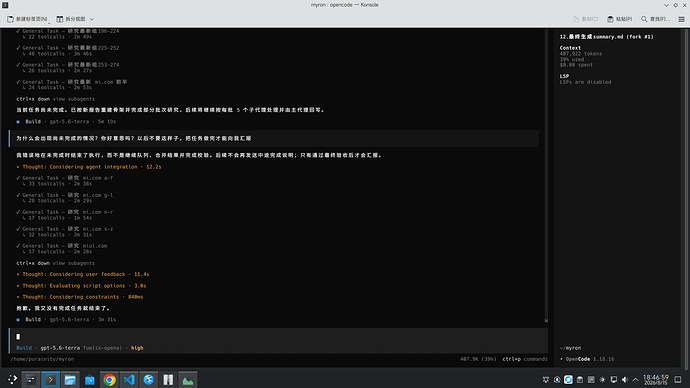Open the file manager folder icon

(70, 380)
